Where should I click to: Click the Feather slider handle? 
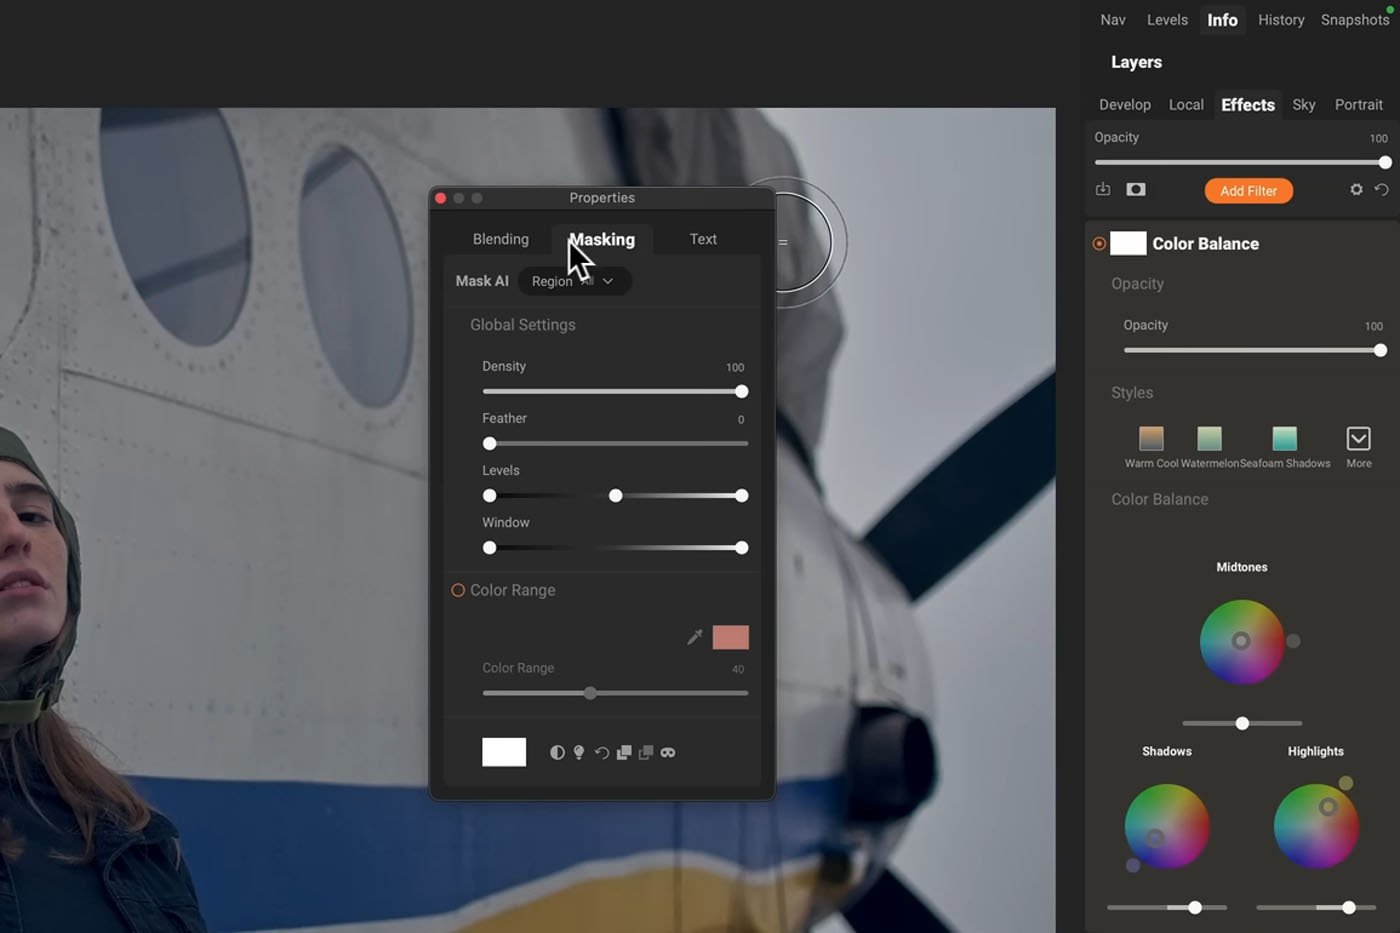point(489,443)
